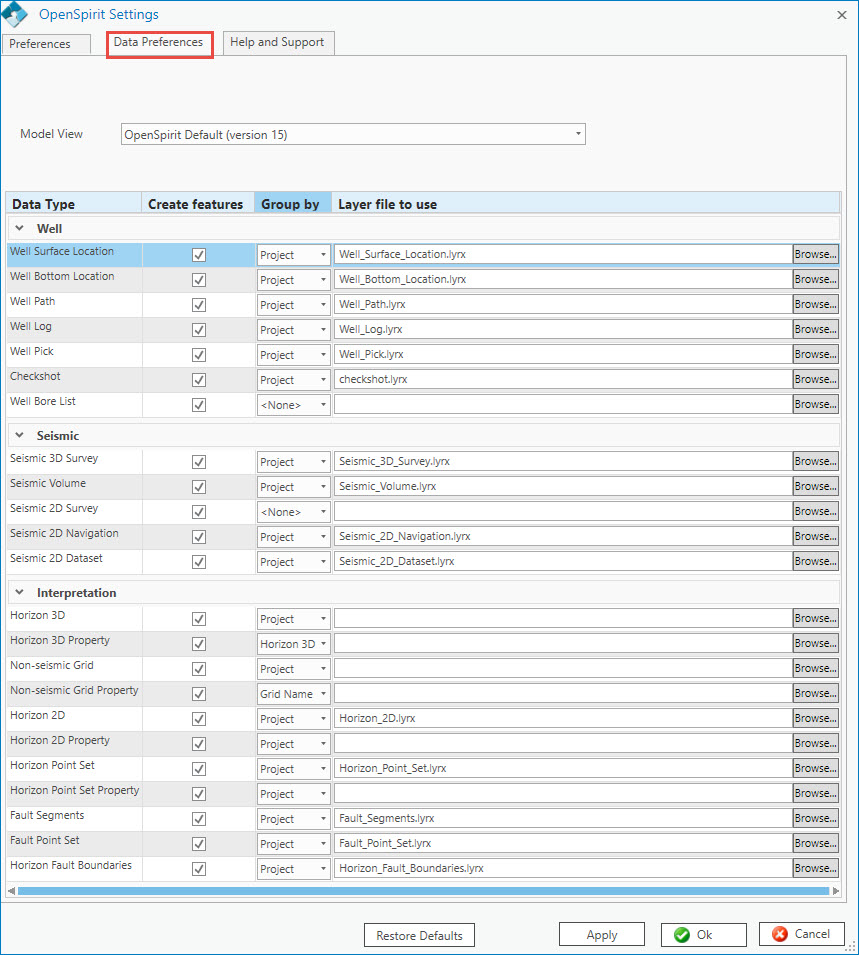Toggle Create features for Well Surface Location
Viewport: 859px width, 955px height.
[199, 255]
